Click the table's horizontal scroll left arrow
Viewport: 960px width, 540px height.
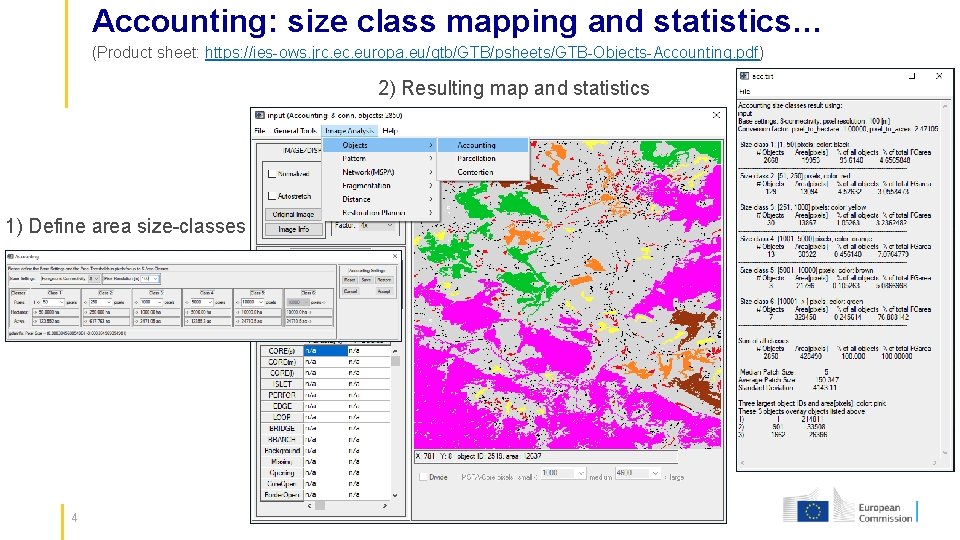309,506
